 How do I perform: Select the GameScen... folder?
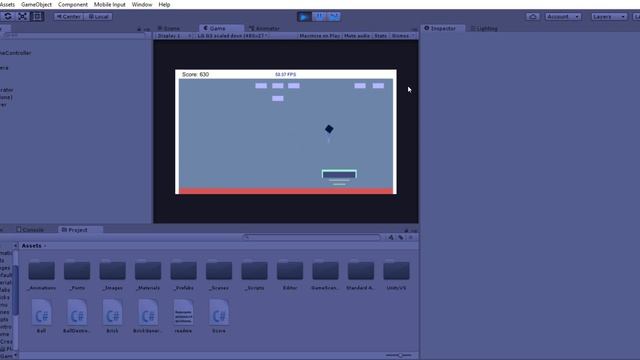325,274
